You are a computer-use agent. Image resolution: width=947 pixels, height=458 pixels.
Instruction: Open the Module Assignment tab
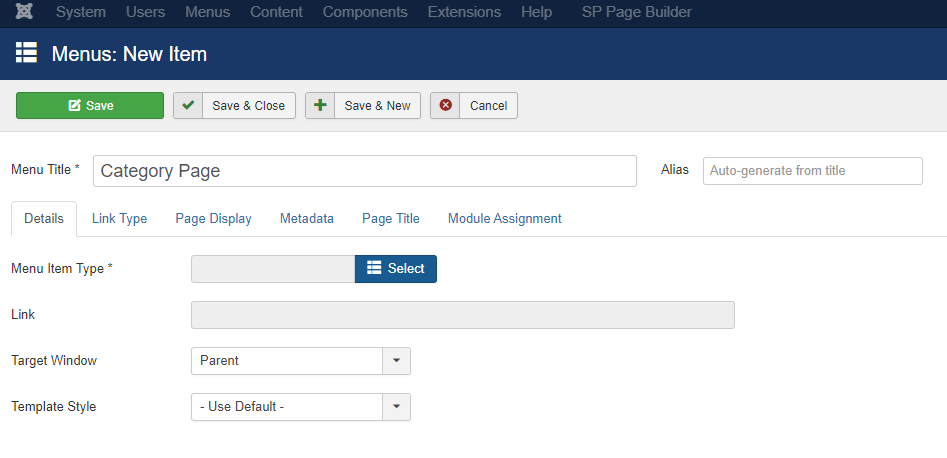[x=505, y=219]
